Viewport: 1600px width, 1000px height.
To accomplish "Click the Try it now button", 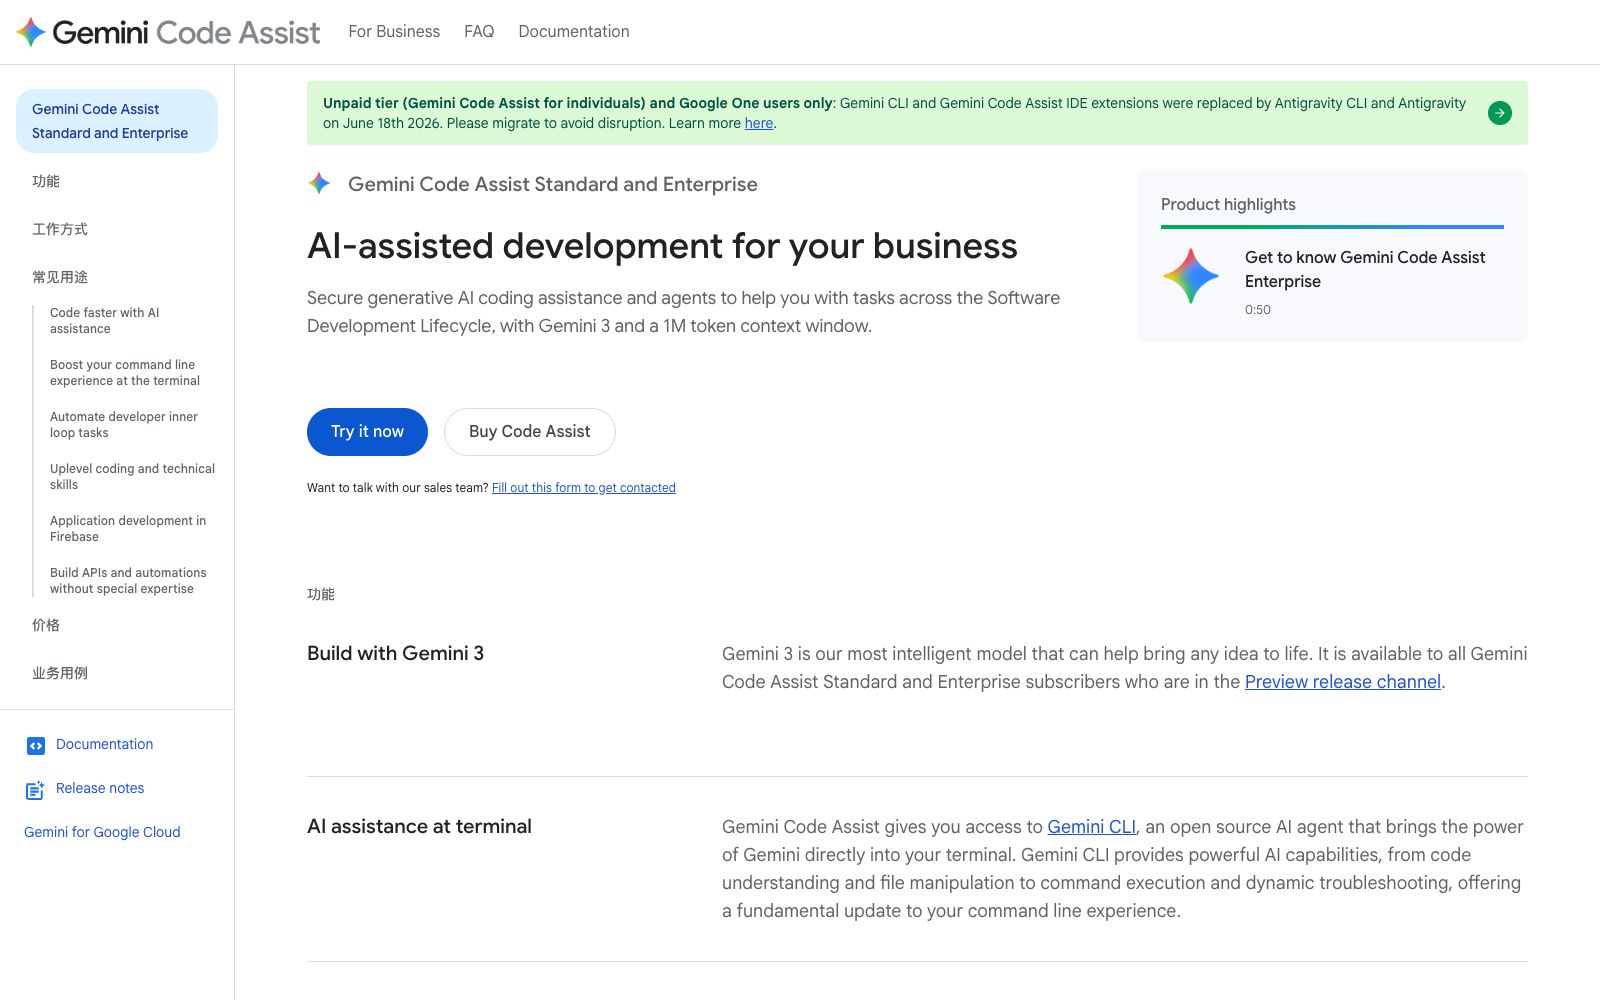I will (367, 432).
